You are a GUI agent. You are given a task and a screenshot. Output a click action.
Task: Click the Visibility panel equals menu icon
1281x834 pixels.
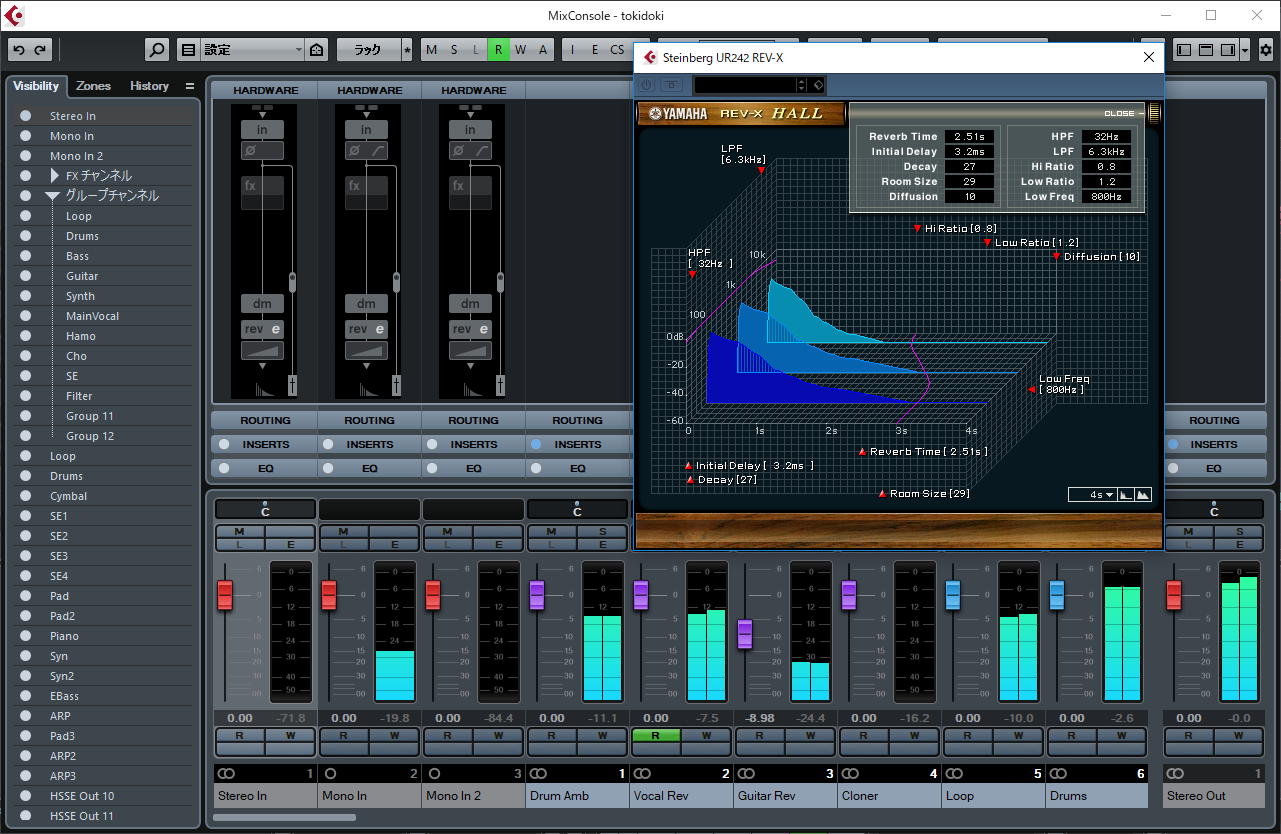pos(190,86)
